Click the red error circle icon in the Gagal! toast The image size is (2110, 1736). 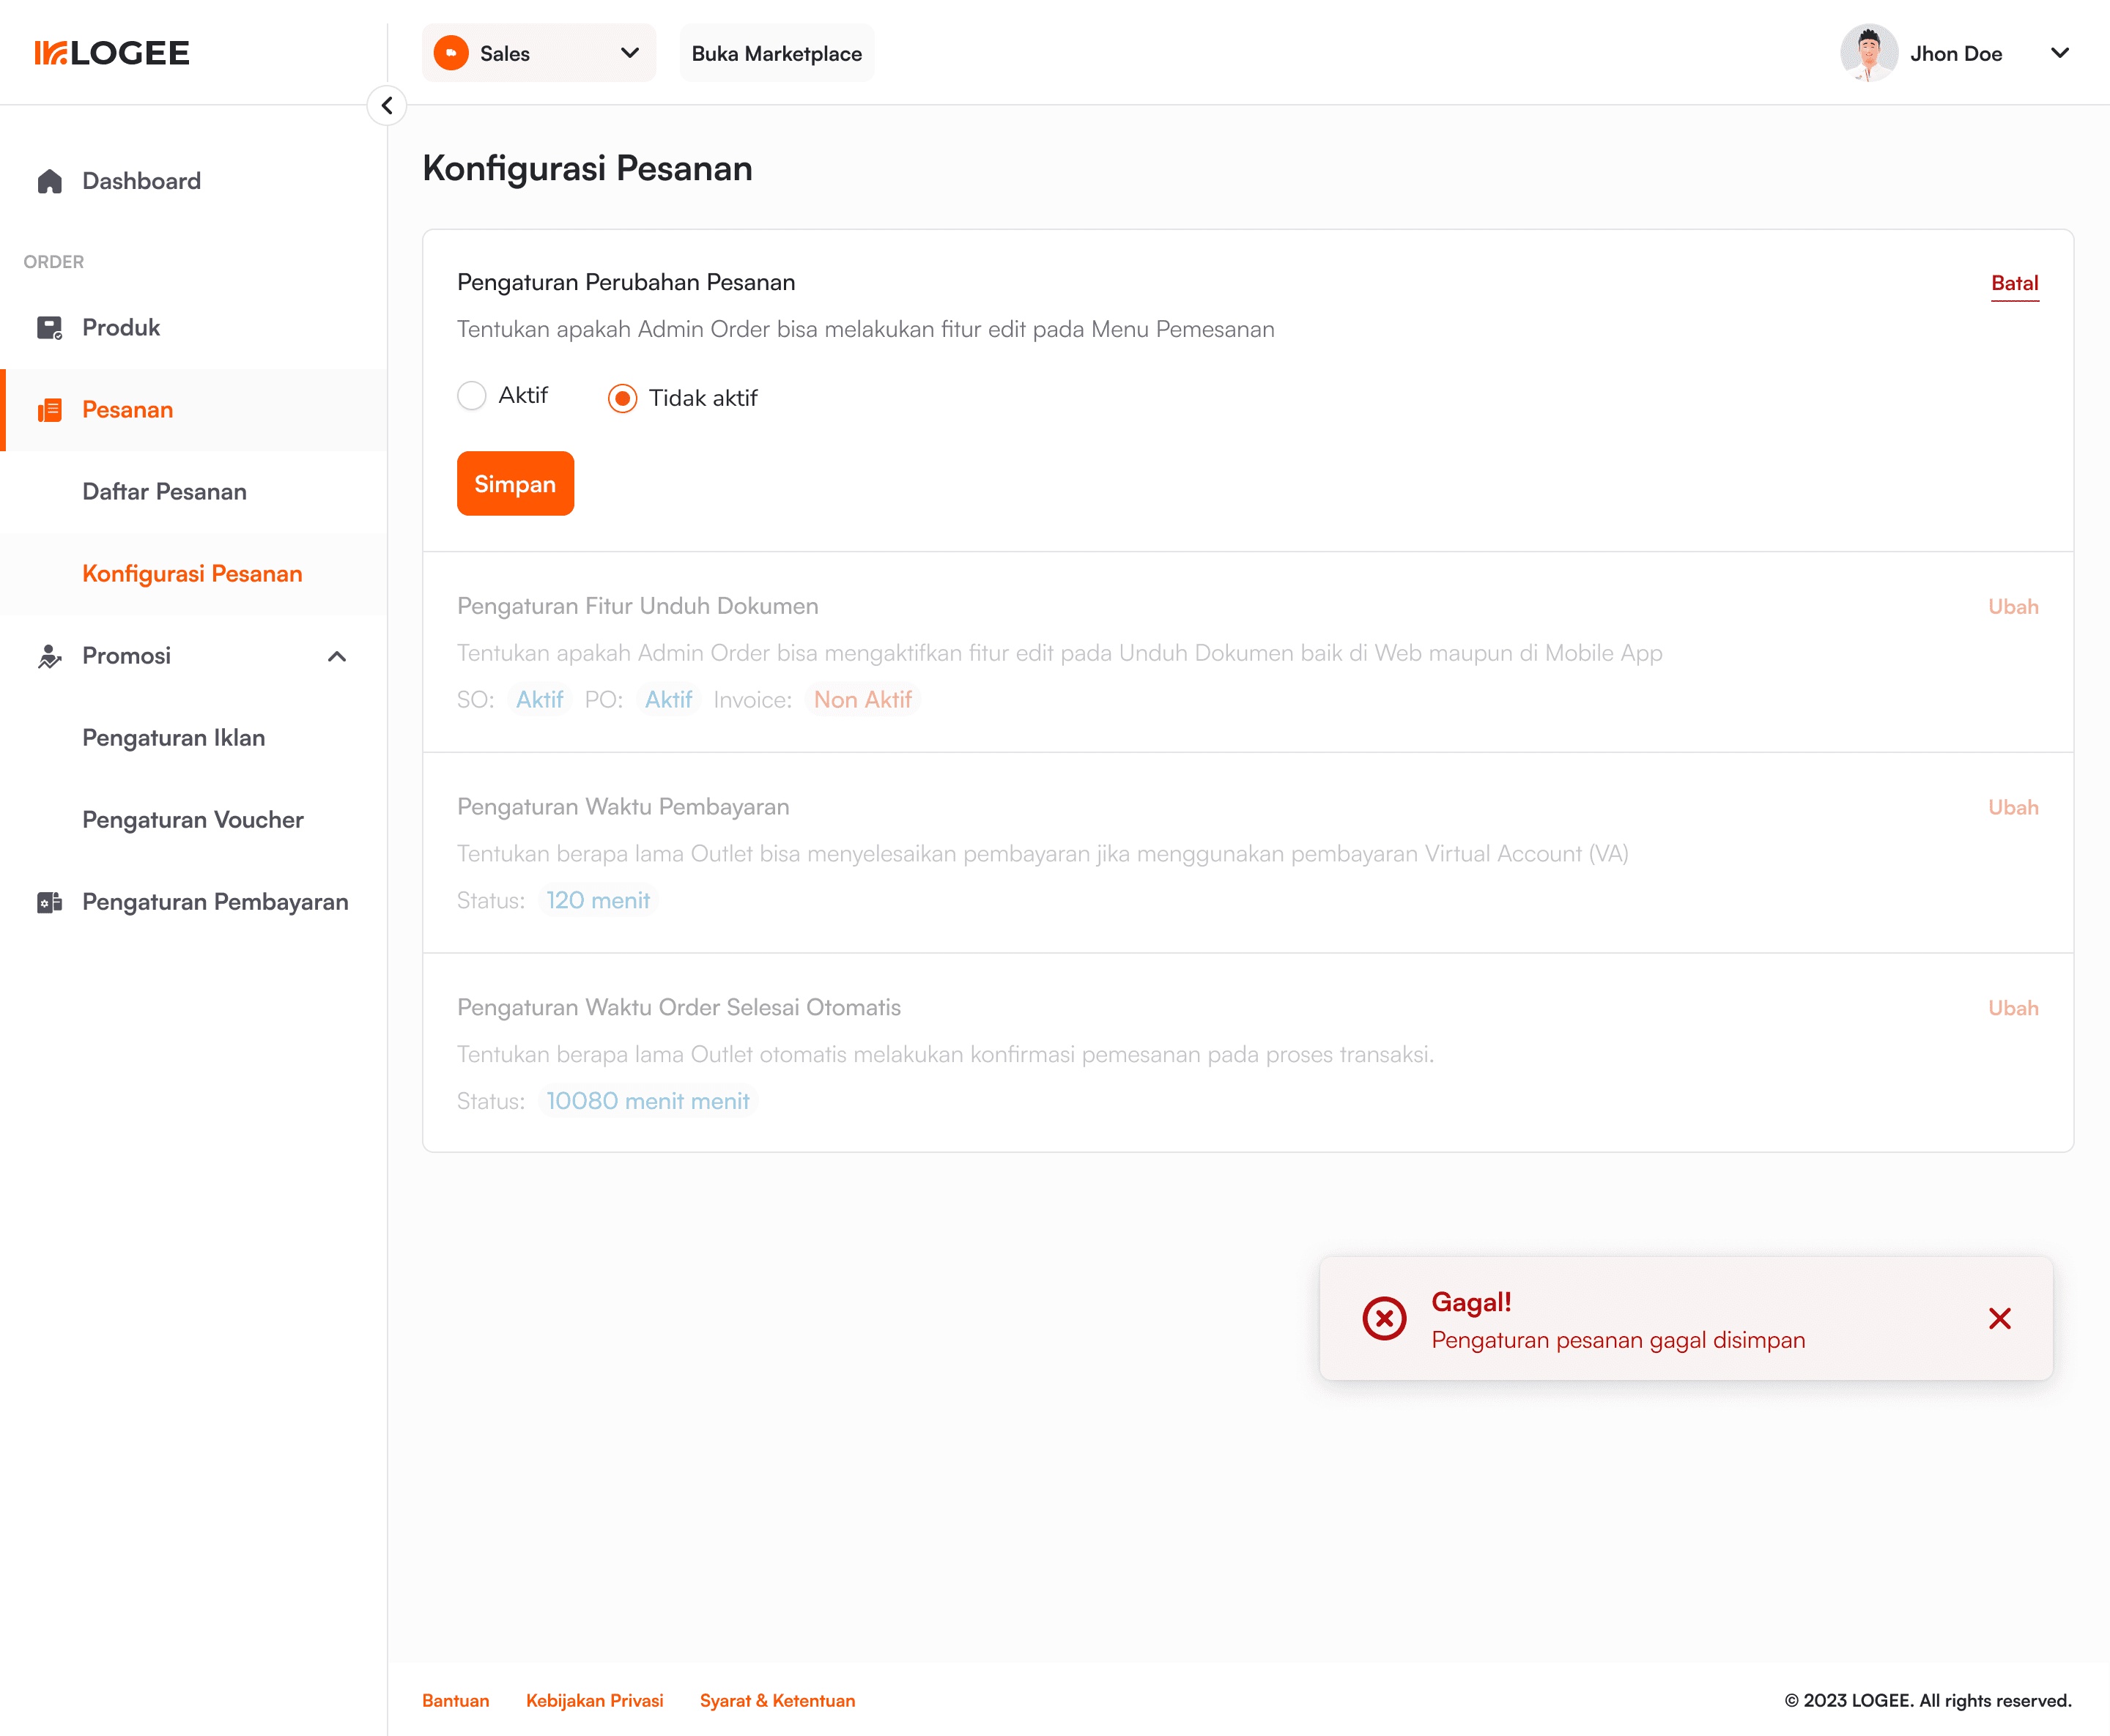[x=1384, y=1319]
